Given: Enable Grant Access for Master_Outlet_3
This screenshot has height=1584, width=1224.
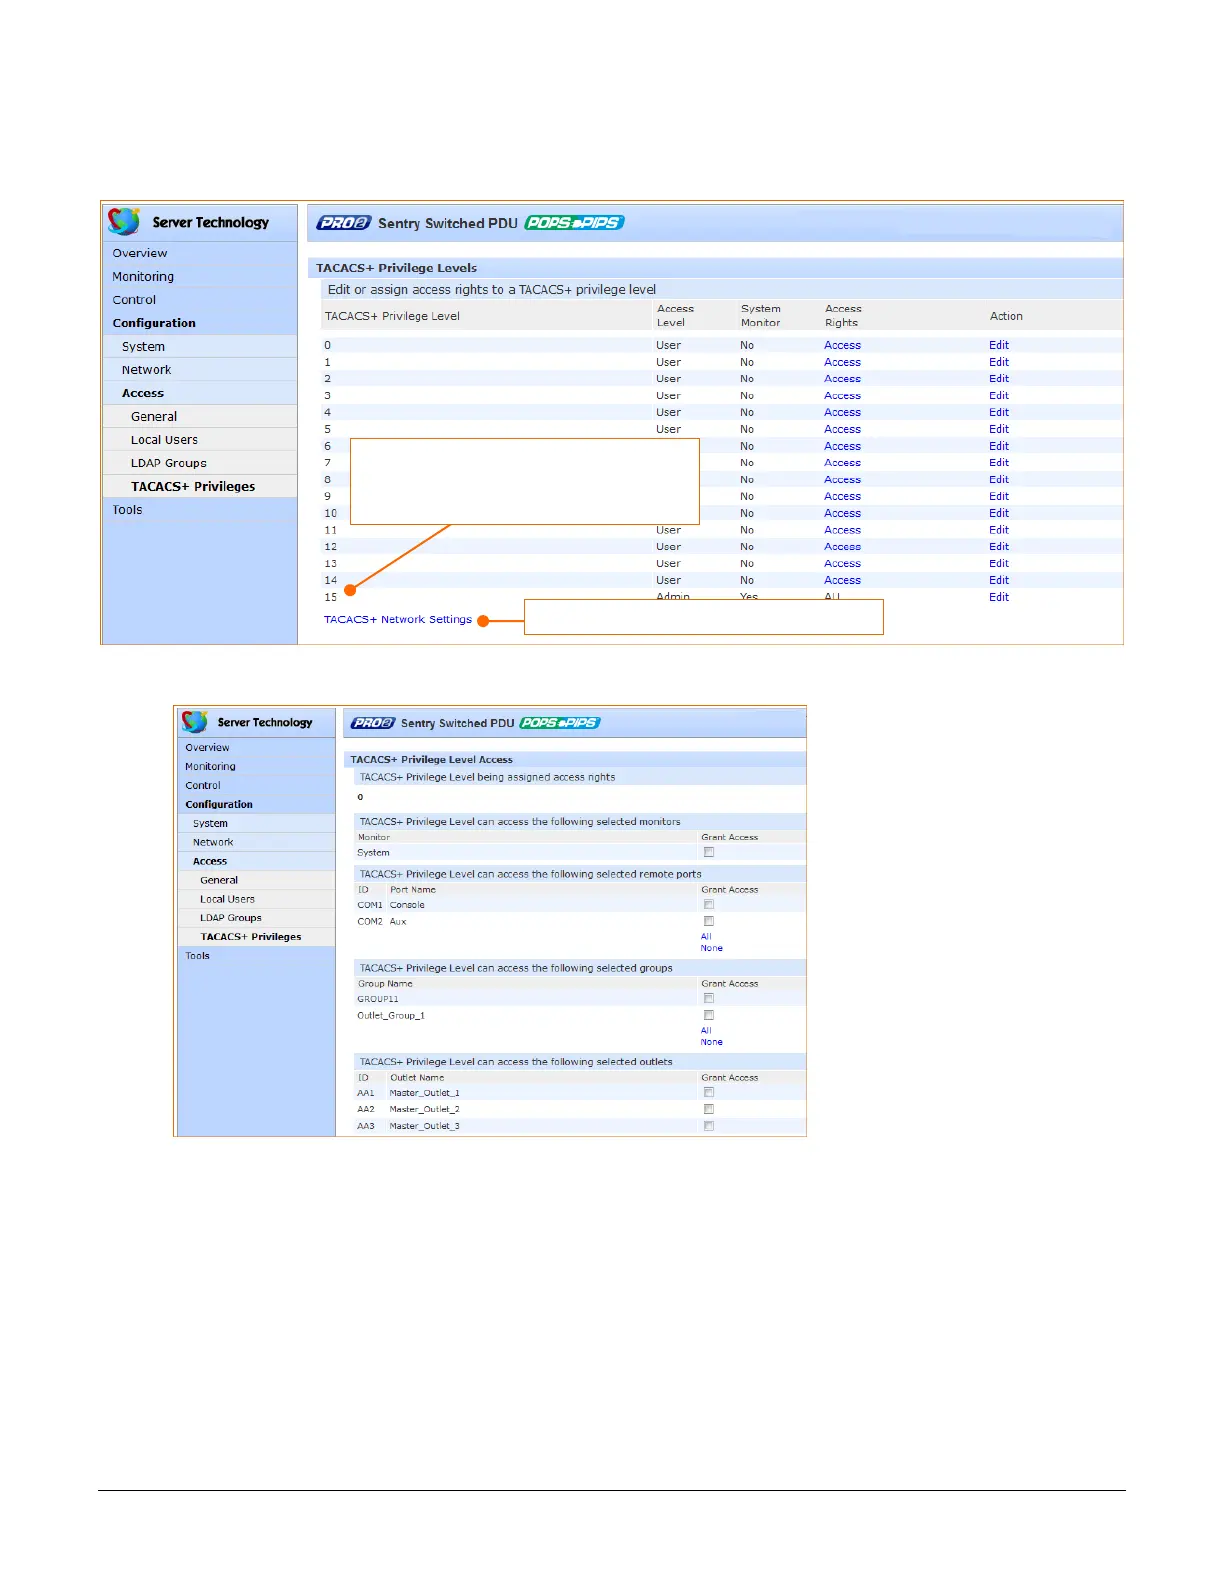Looking at the screenshot, I should click(x=709, y=1126).
